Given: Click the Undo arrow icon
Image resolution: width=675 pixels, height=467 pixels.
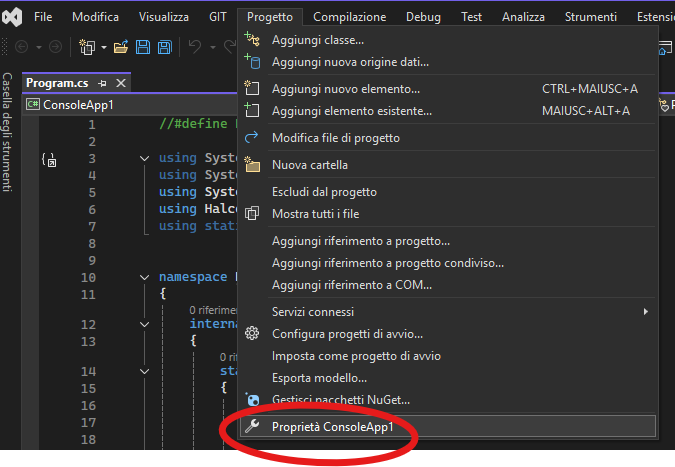Looking at the screenshot, I should click(195, 47).
